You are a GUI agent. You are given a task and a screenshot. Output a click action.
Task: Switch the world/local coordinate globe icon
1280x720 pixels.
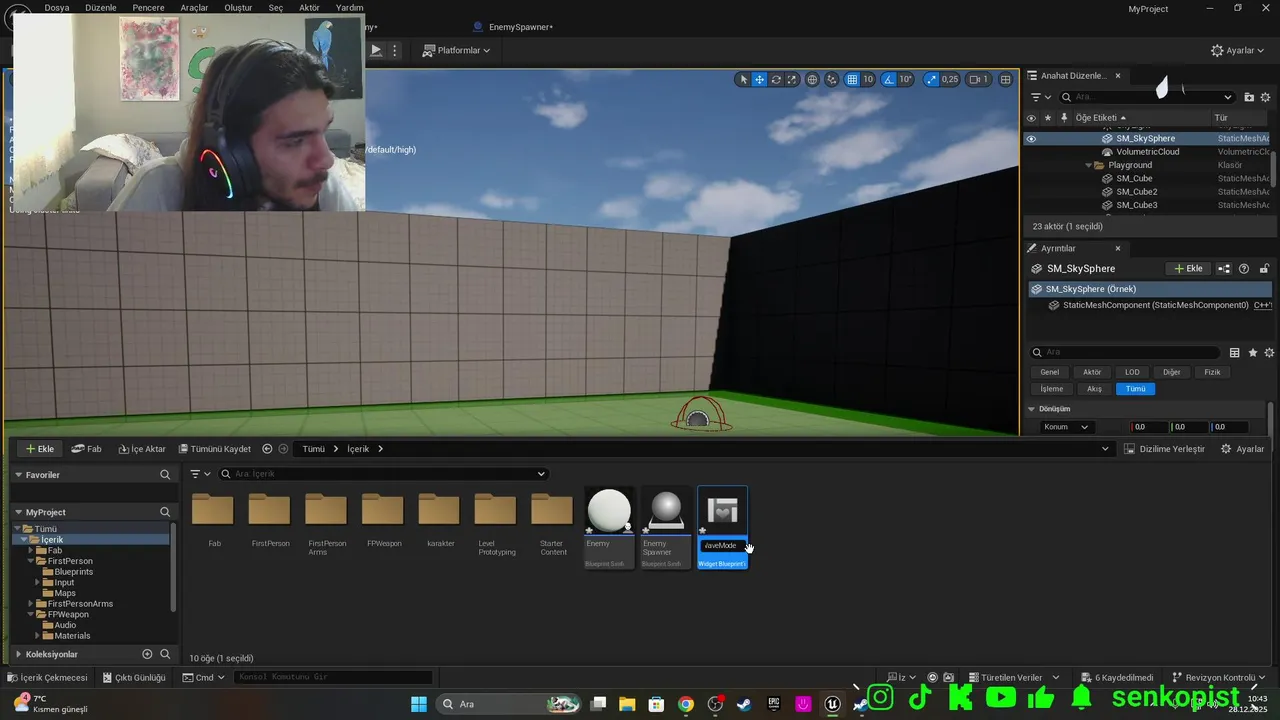click(x=813, y=79)
